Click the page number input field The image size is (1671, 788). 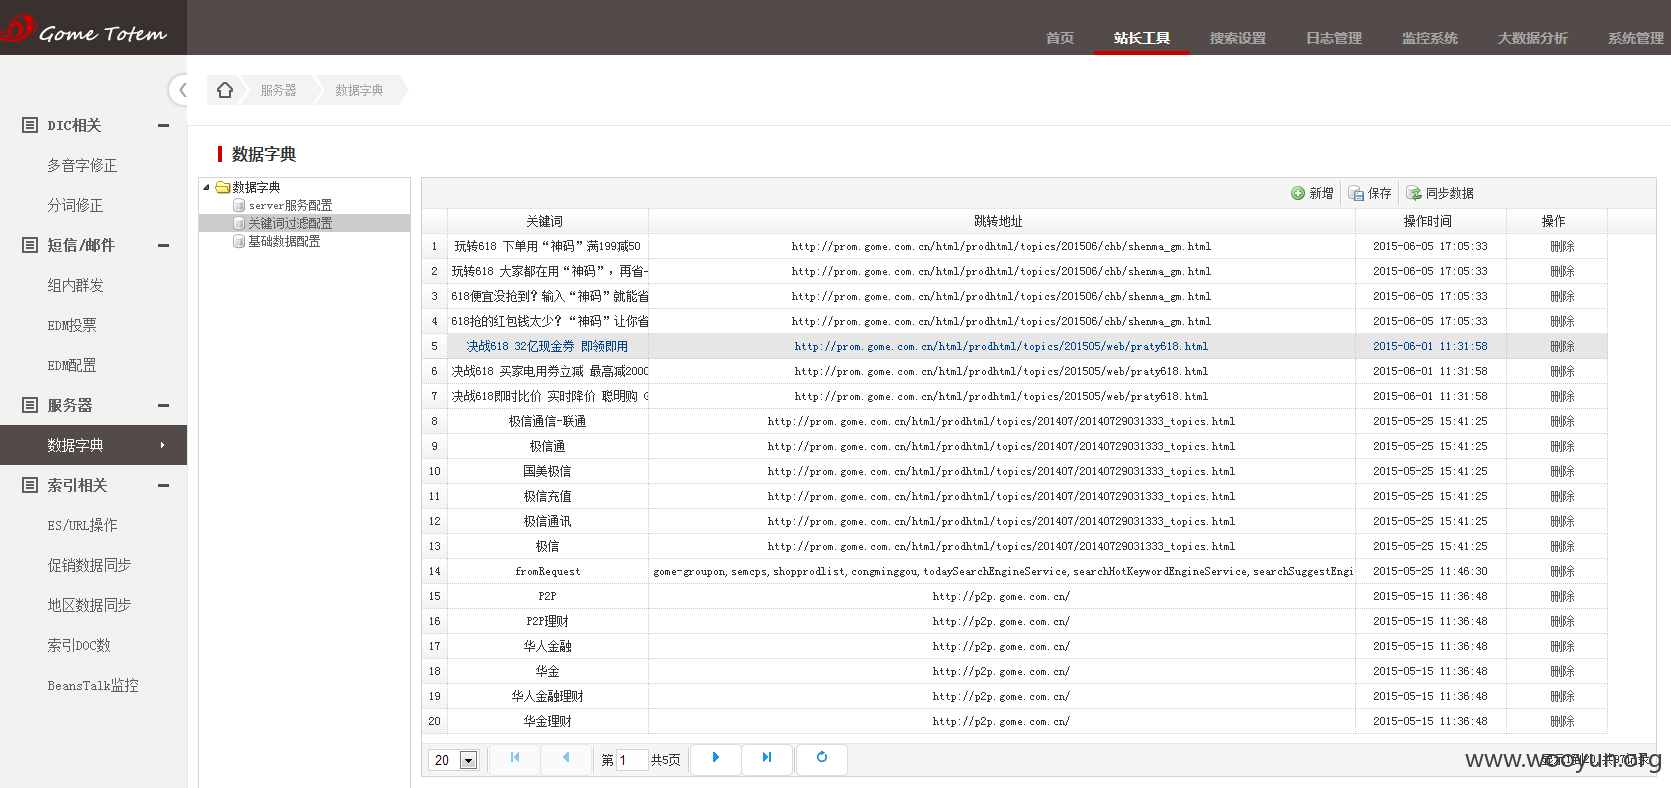click(632, 760)
